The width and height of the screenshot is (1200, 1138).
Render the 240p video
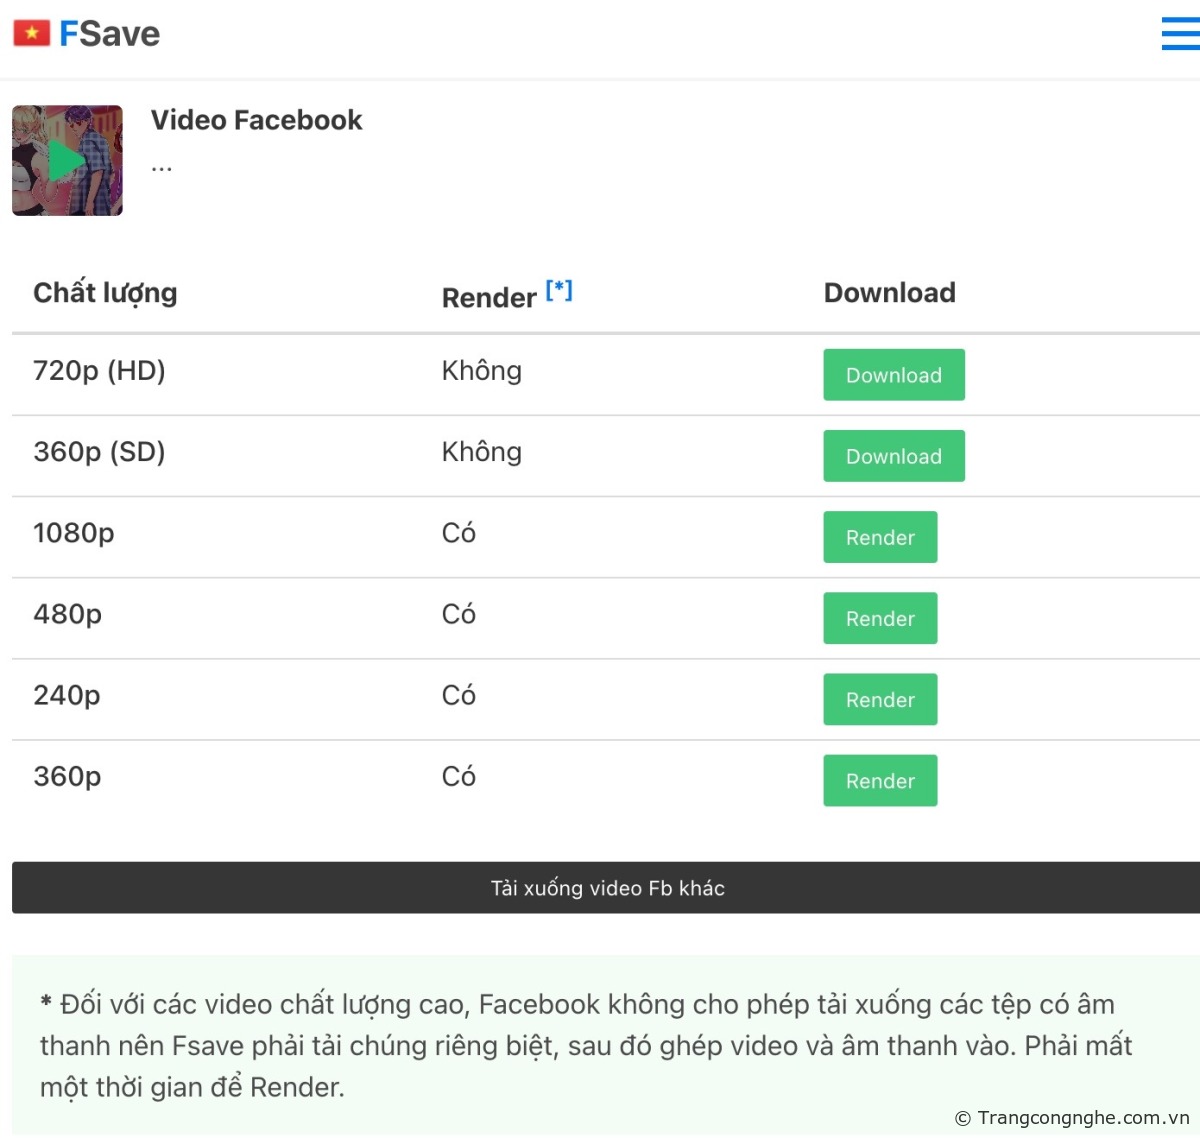pyautogui.click(x=880, y=699)
